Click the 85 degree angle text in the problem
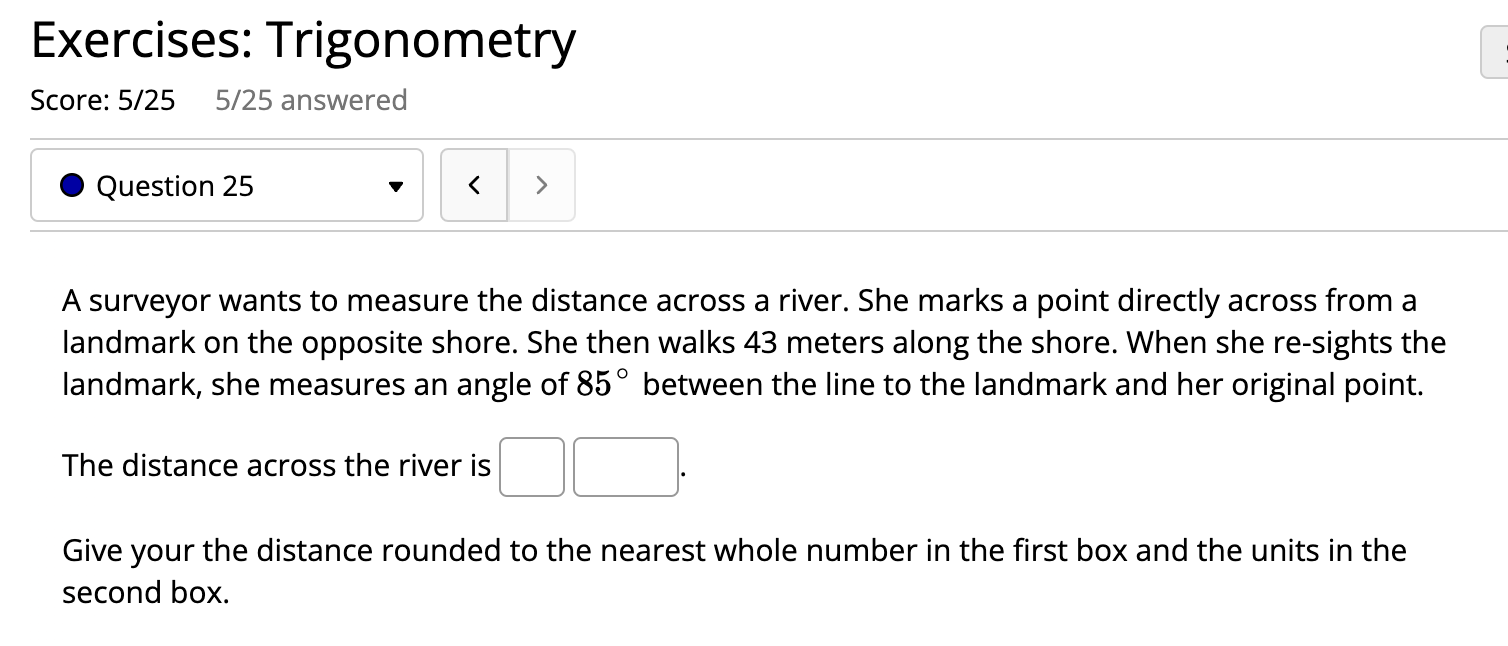This screenshot has height=646, width=1508. [600, 383]
